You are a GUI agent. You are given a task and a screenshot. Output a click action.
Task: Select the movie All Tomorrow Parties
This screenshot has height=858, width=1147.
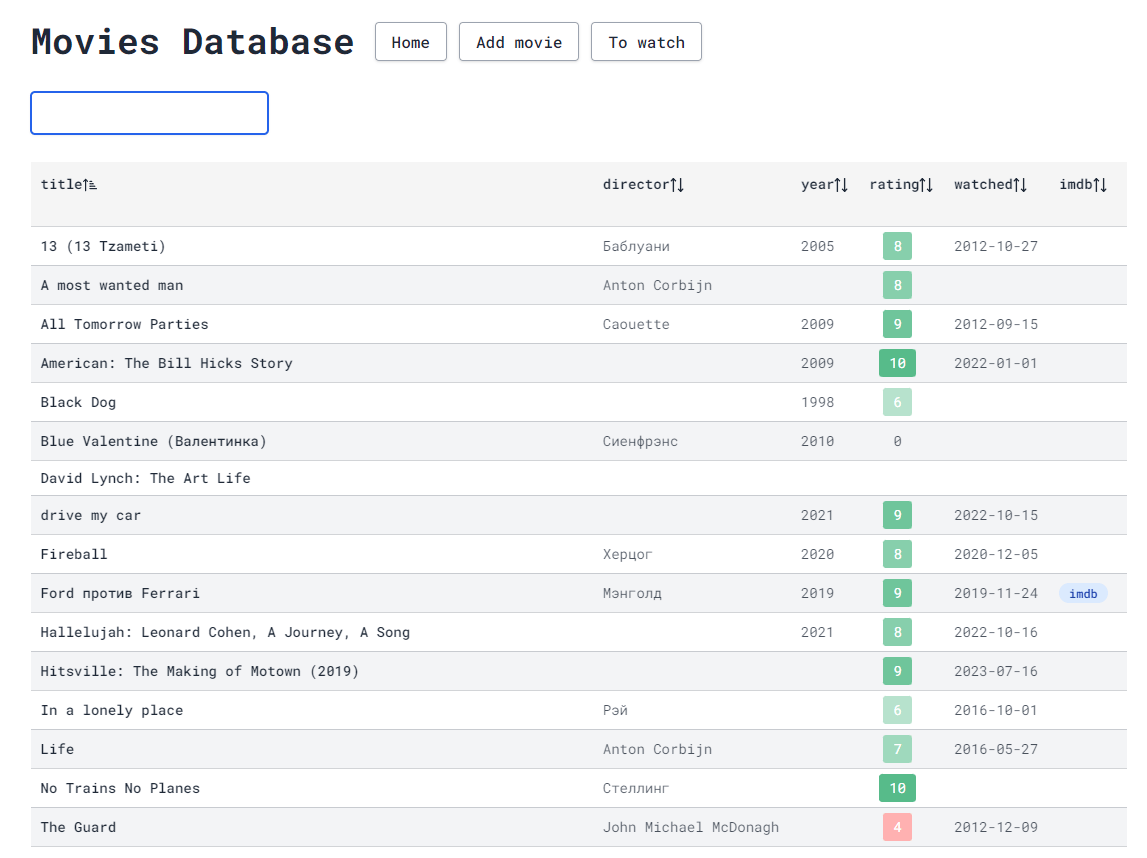click(x=124, y=324)
